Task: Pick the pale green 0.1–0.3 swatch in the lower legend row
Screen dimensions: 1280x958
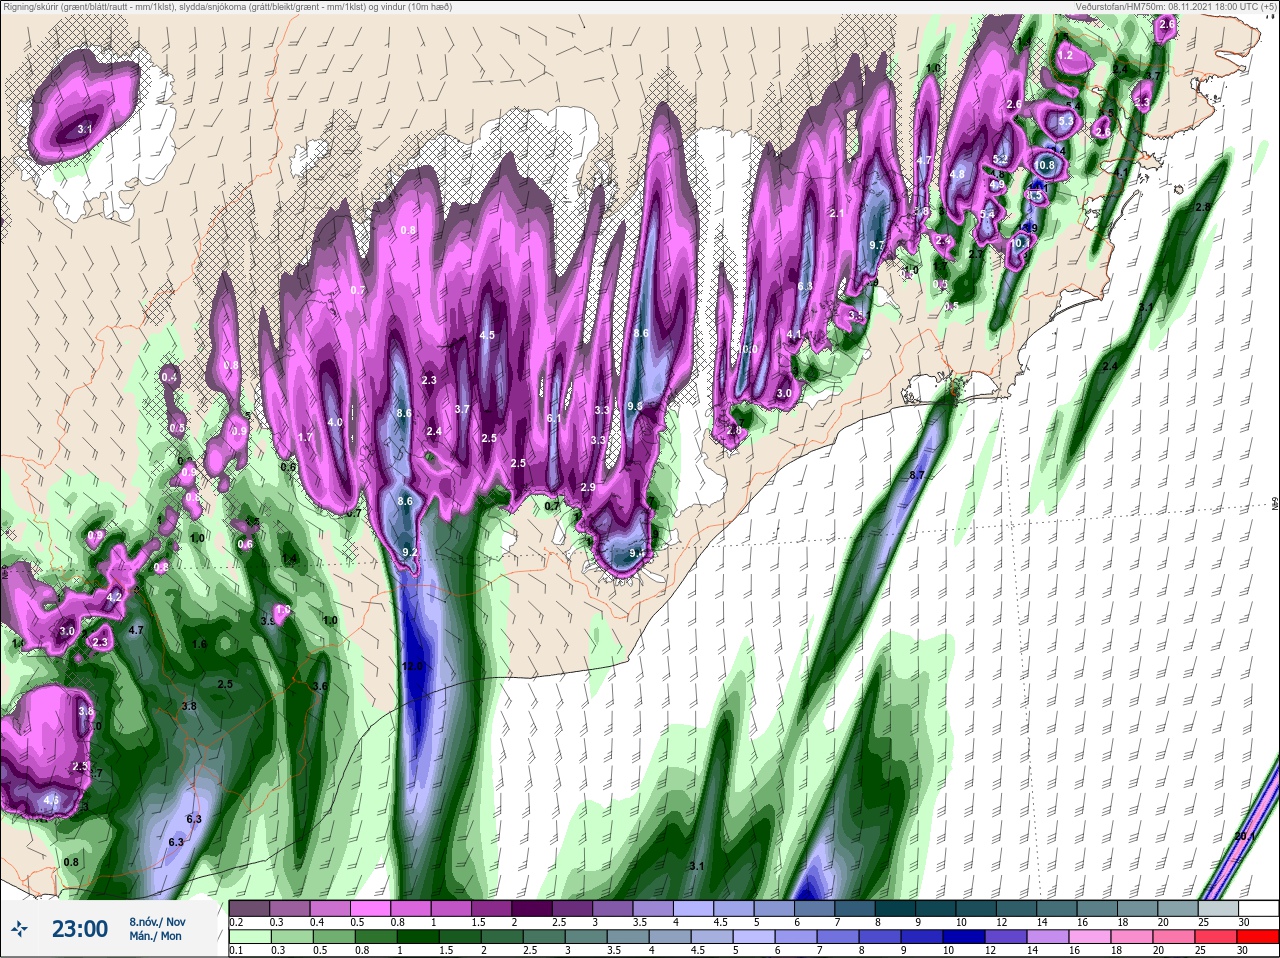Action: [x=248, y=937]
